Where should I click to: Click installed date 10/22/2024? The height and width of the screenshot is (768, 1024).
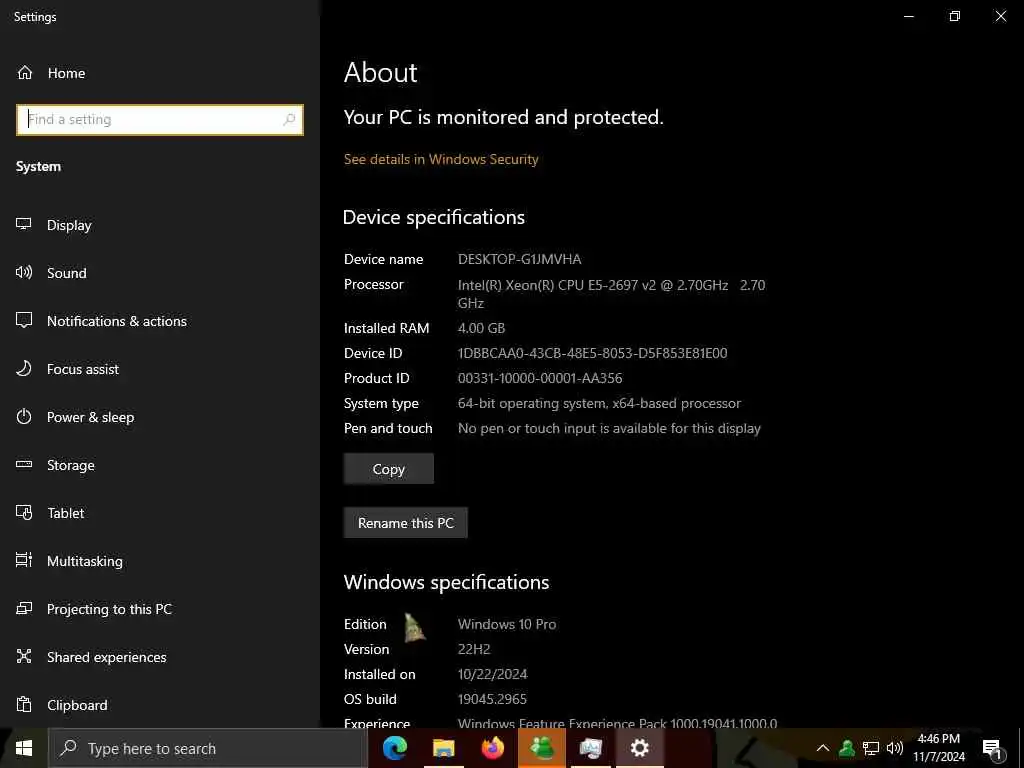[x=492, y=674]
